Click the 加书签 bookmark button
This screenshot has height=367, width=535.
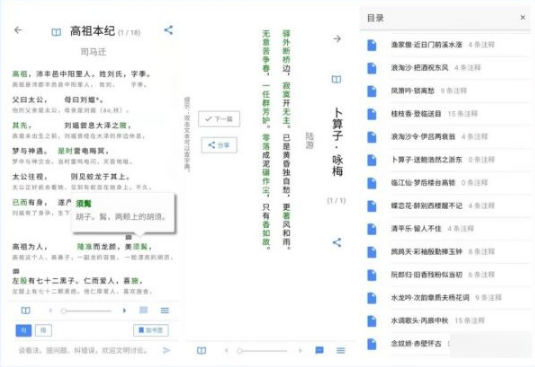(150, 330)
